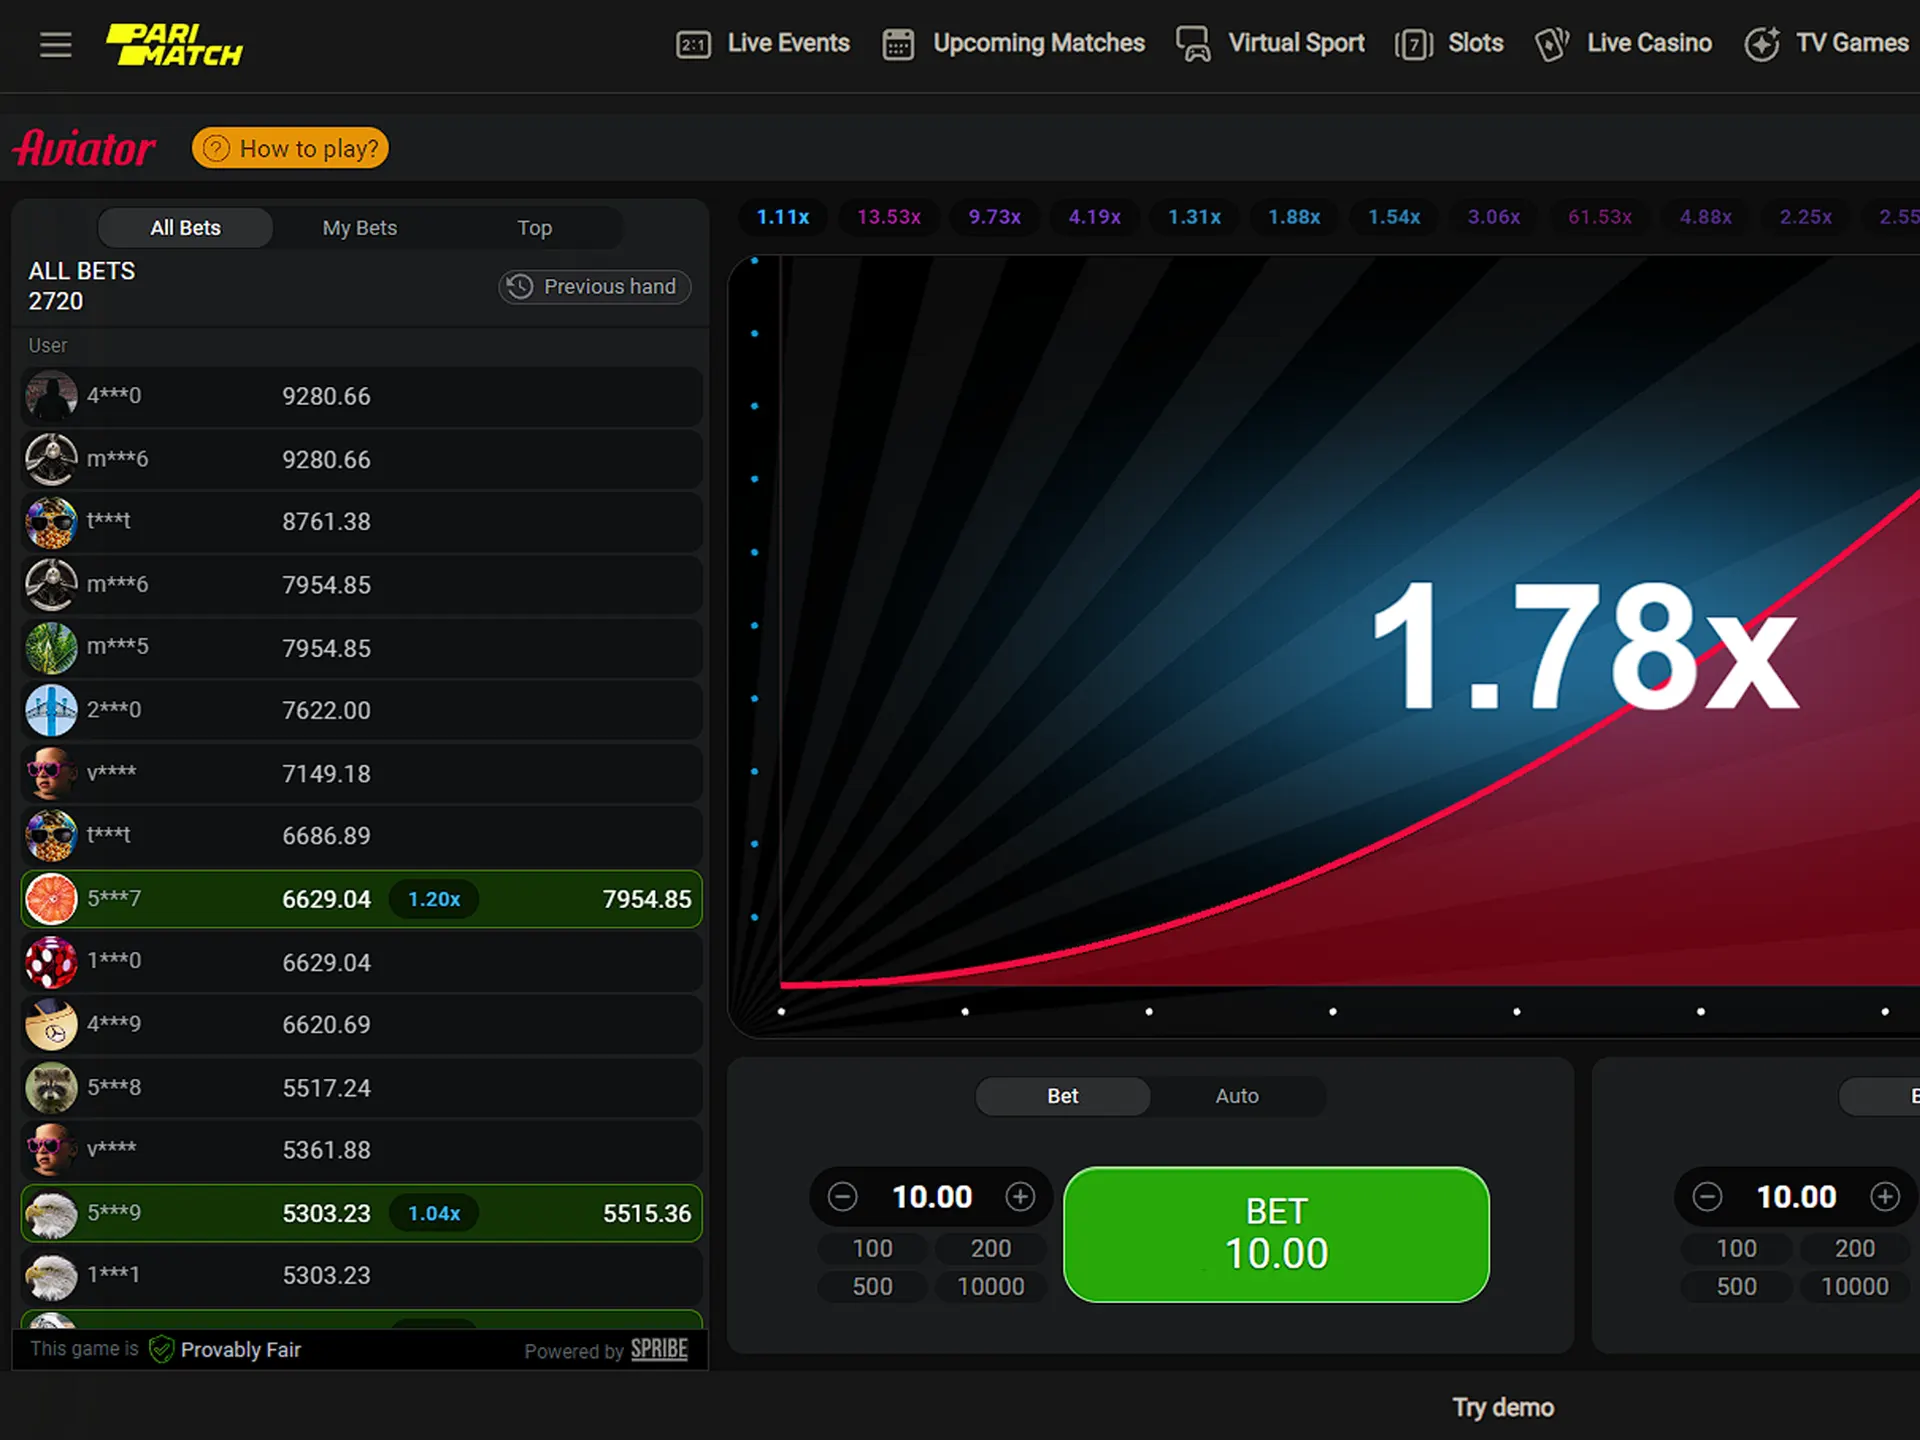The image size is (1920, 1440).
Task: Open Live Casino section
Action: (x=1623, y=44)
